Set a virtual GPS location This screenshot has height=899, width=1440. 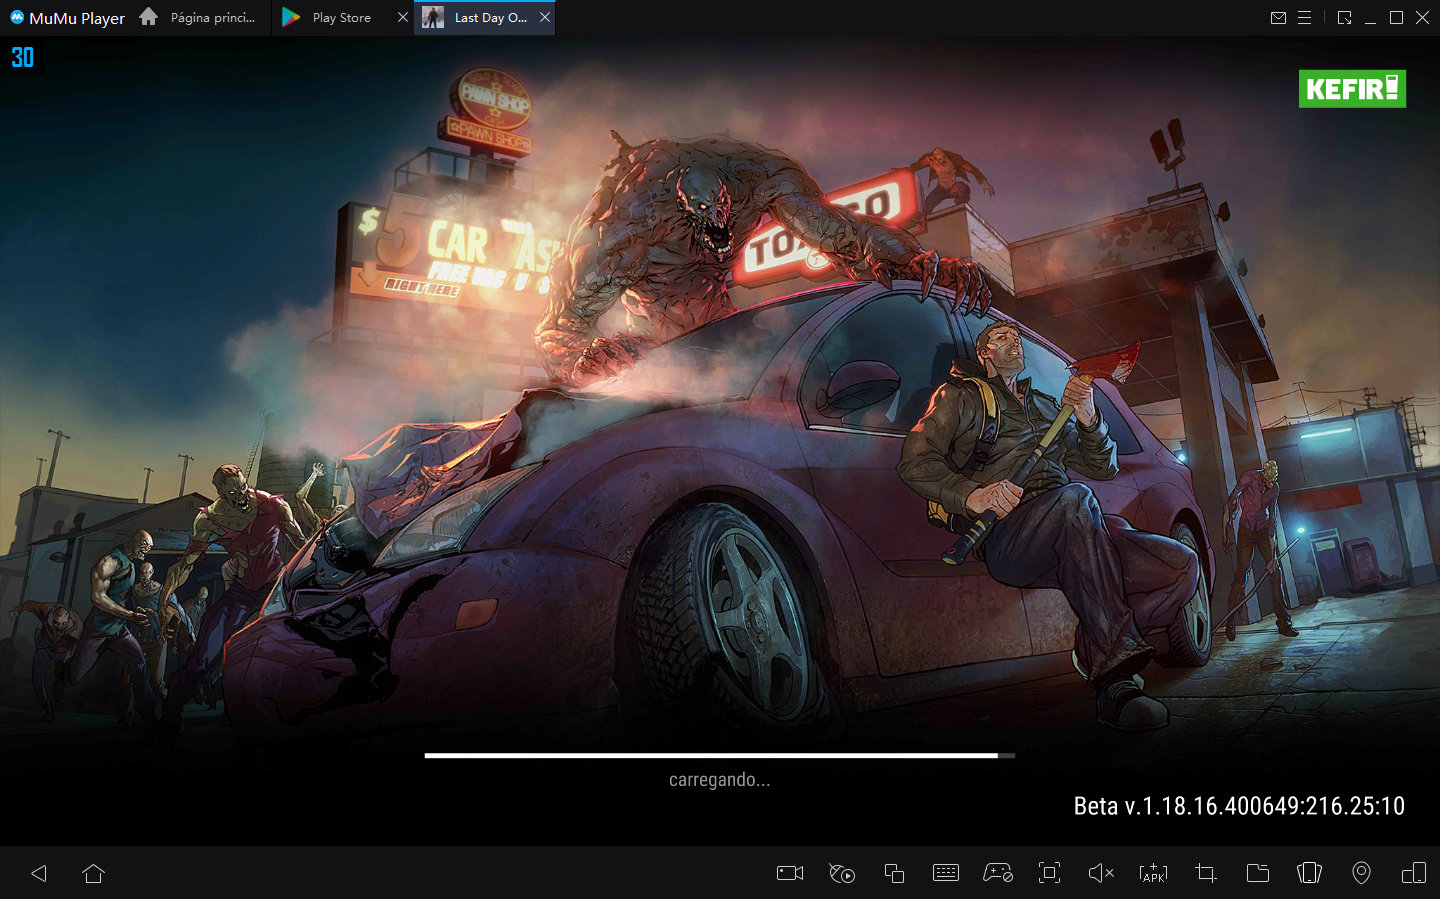(1361, 873)
